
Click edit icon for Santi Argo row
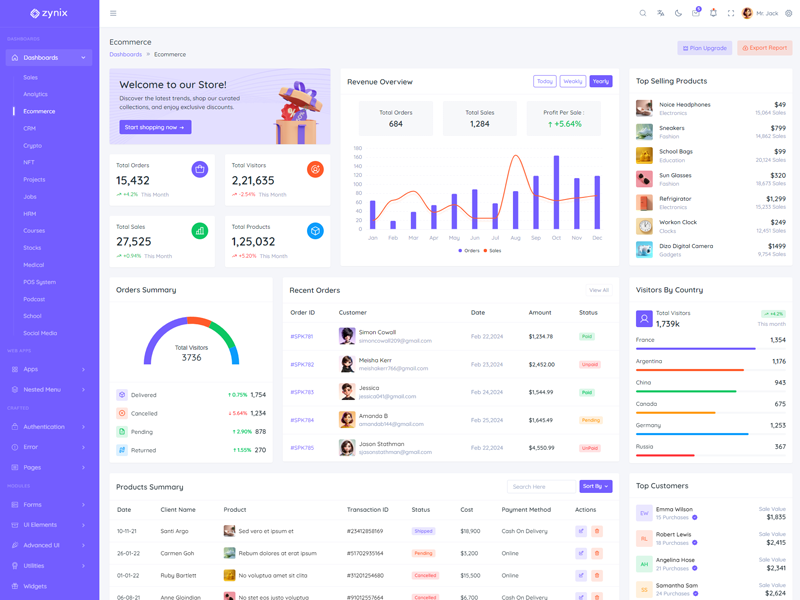click(581, 531)
